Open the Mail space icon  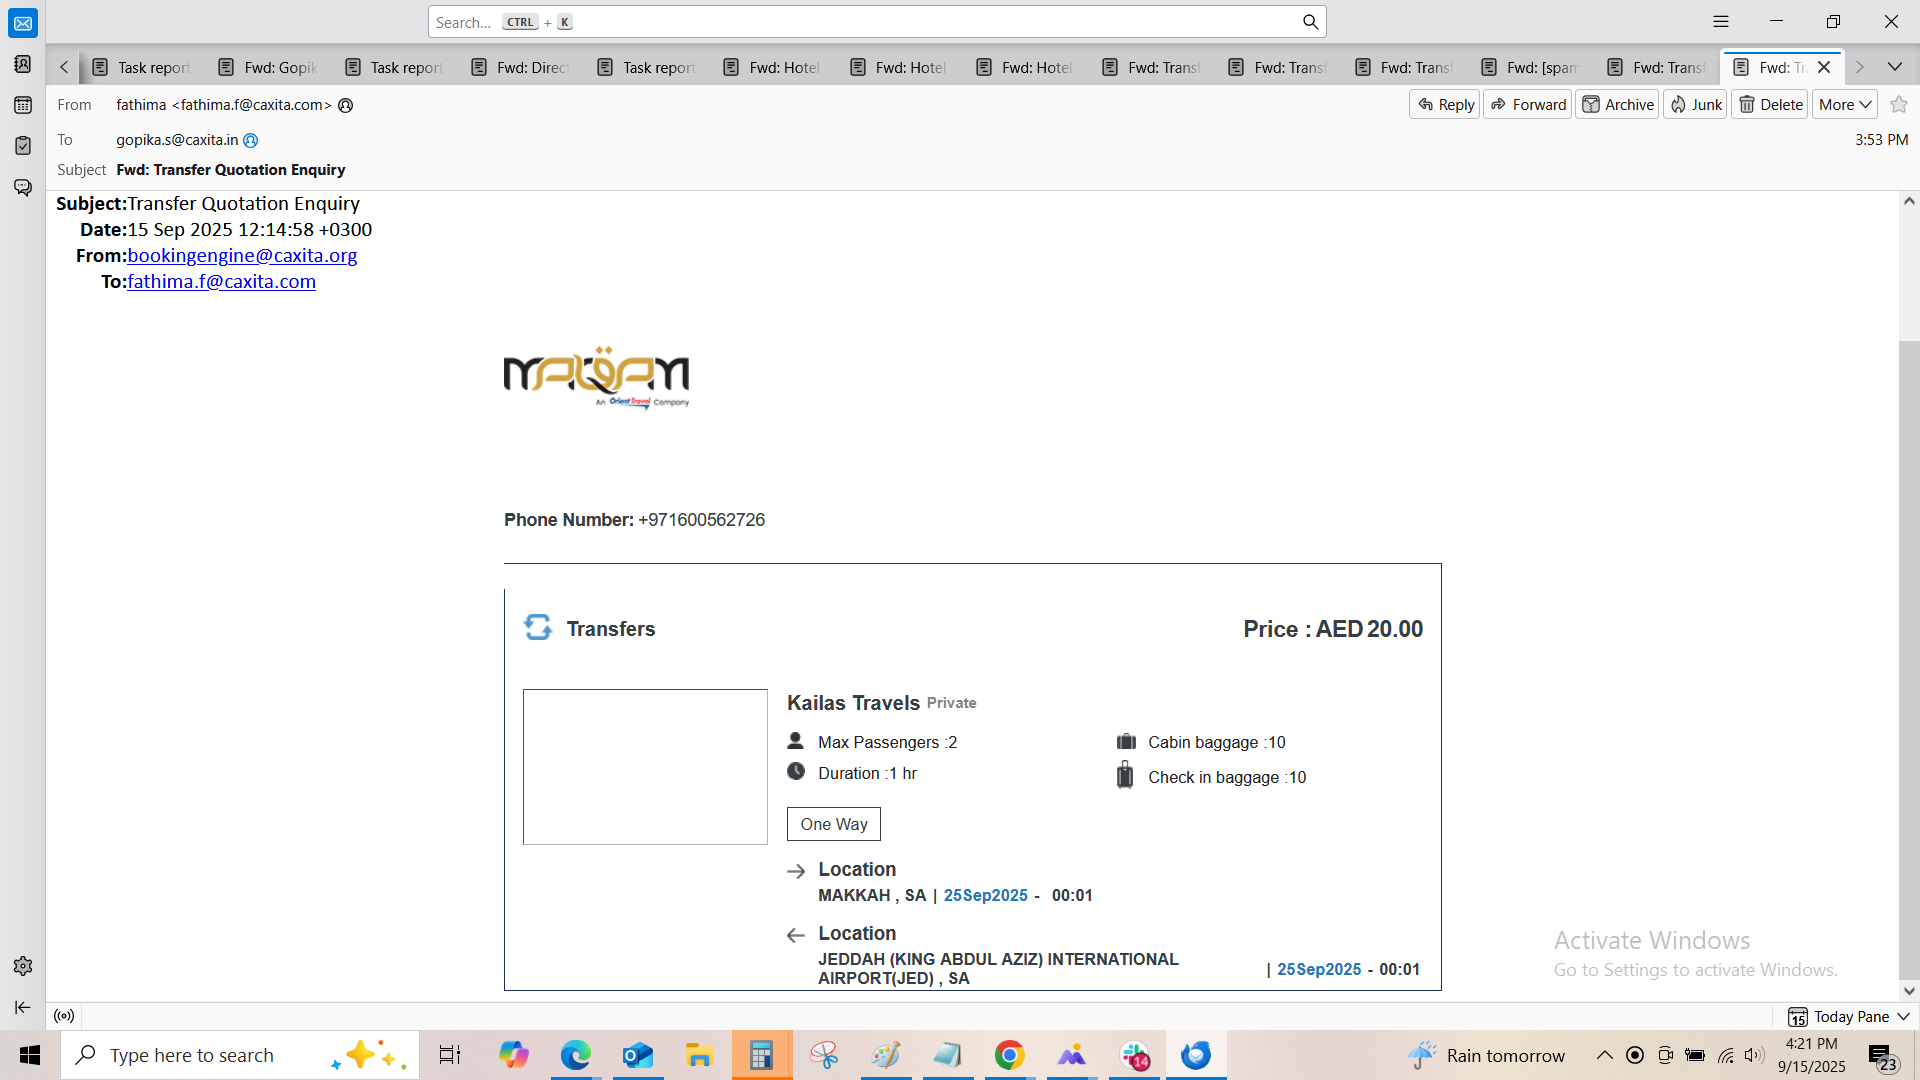[22, 23]
